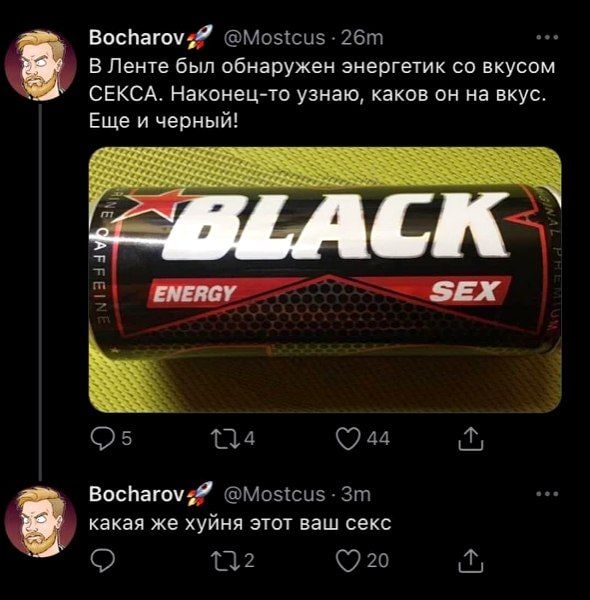Retweet the first tweet showing 4 retweets
Screen dimensions: 590x600
click(x=225, y=439)
